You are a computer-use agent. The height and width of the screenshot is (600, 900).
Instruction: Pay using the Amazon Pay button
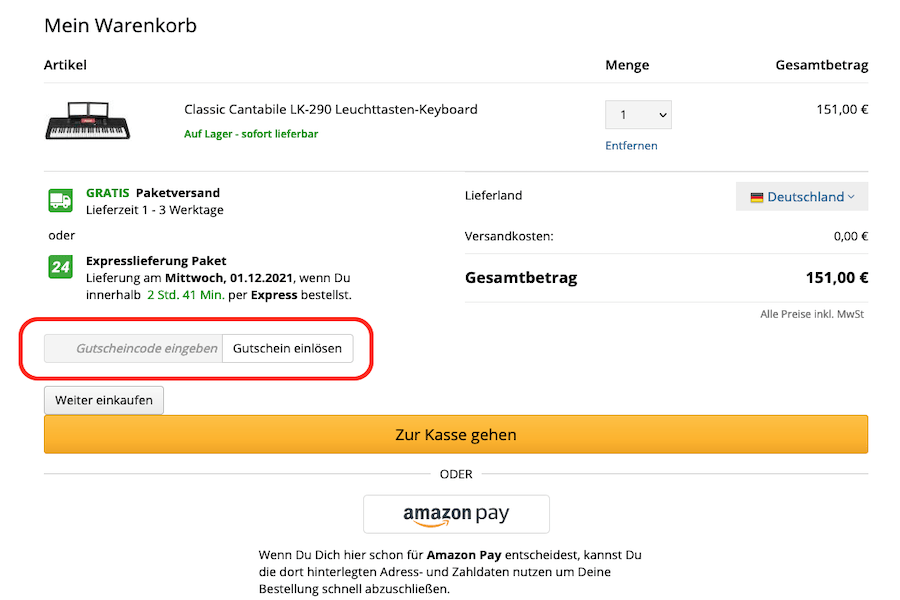tap(456, 514)
